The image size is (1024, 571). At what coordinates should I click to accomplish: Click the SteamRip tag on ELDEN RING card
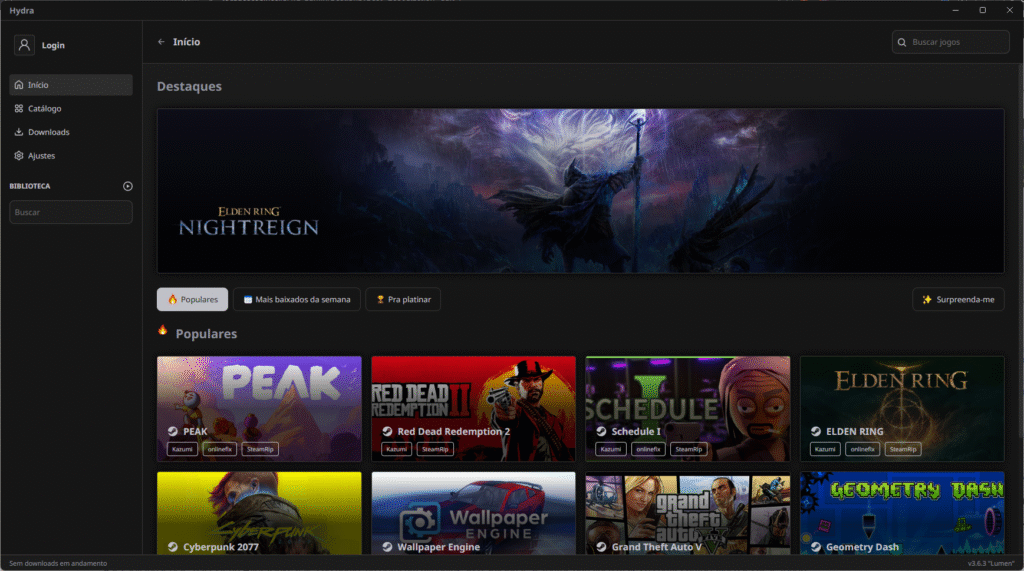click(x=903, y=449)
